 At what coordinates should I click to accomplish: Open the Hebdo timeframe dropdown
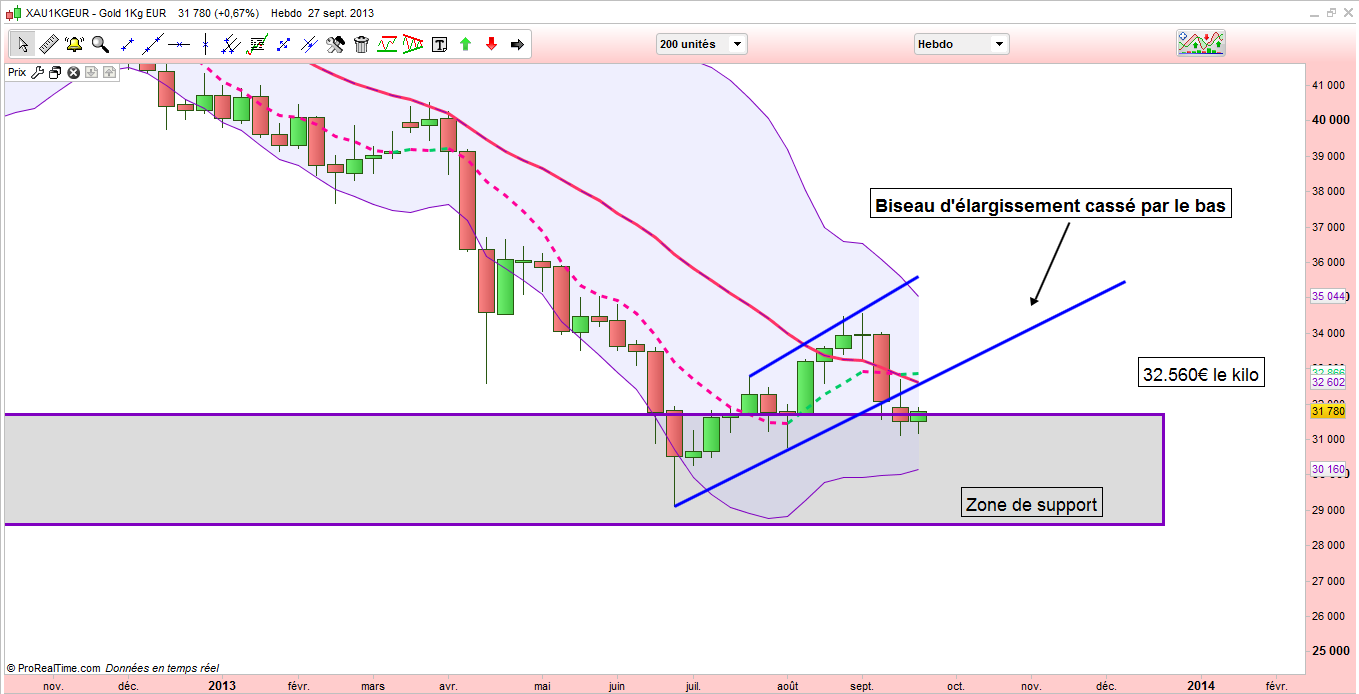(x=961, y=44)
